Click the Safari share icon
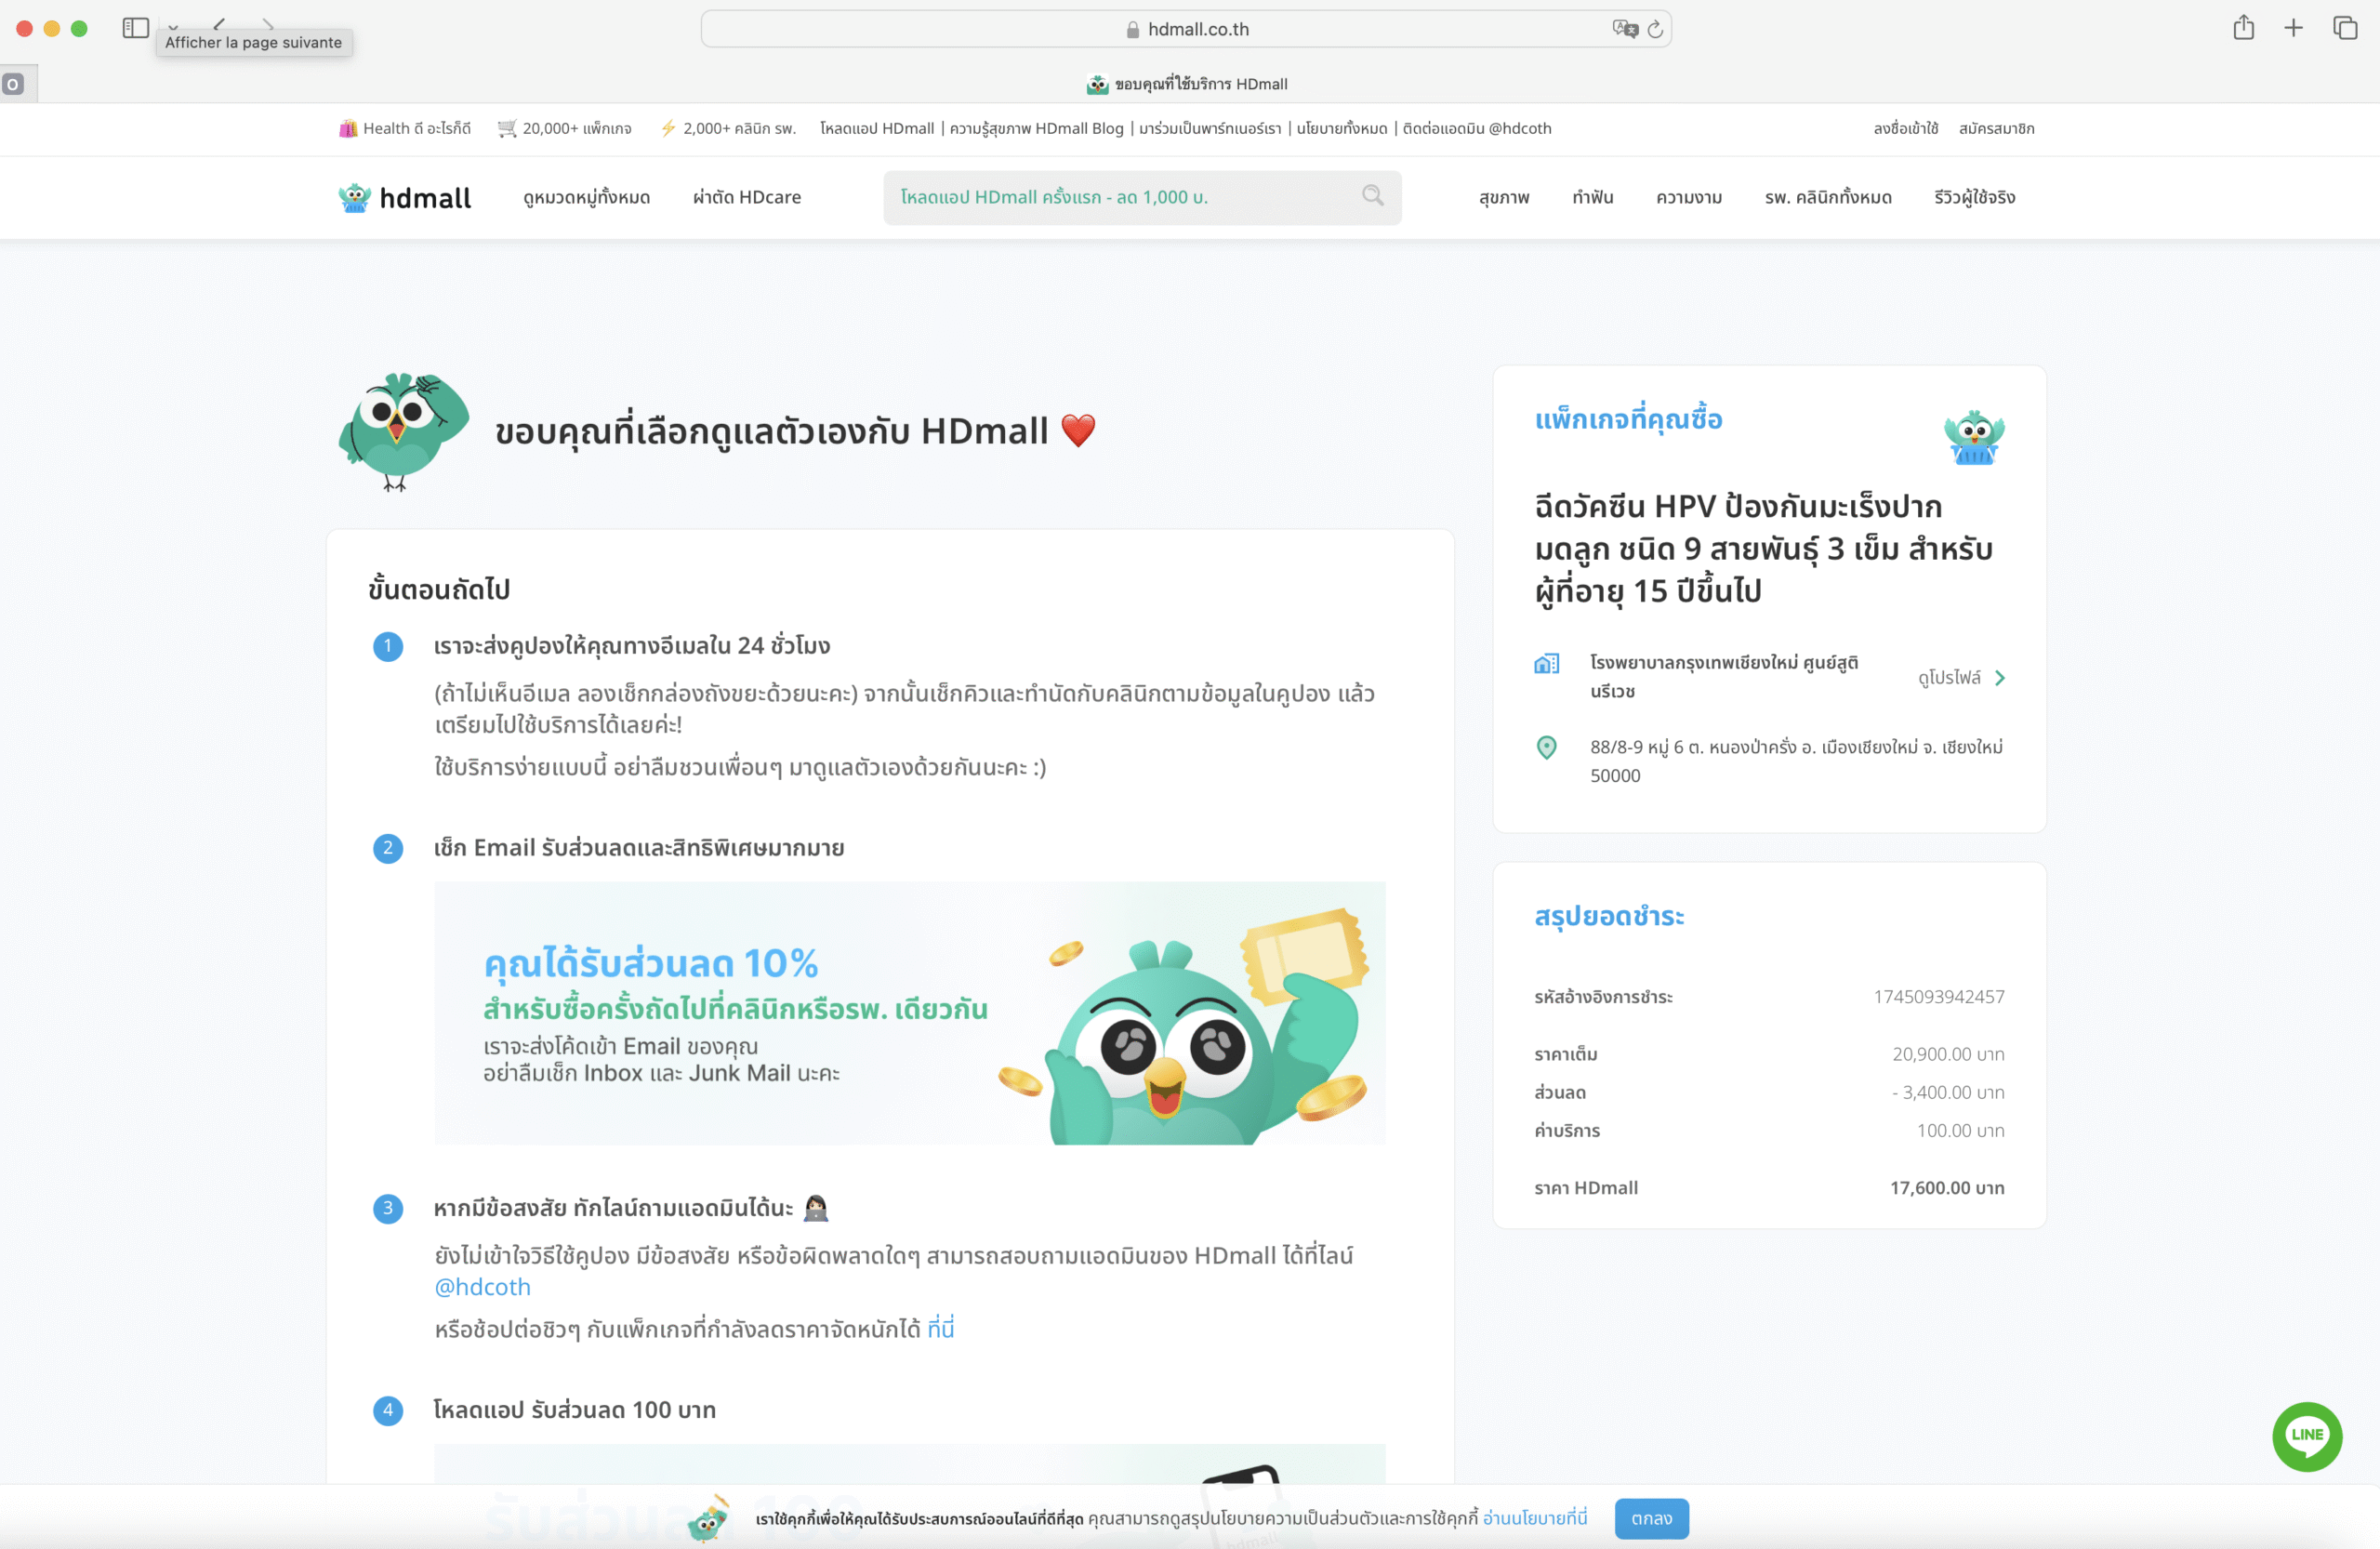This screenshot has height=1549, width=2380. 2243,28
